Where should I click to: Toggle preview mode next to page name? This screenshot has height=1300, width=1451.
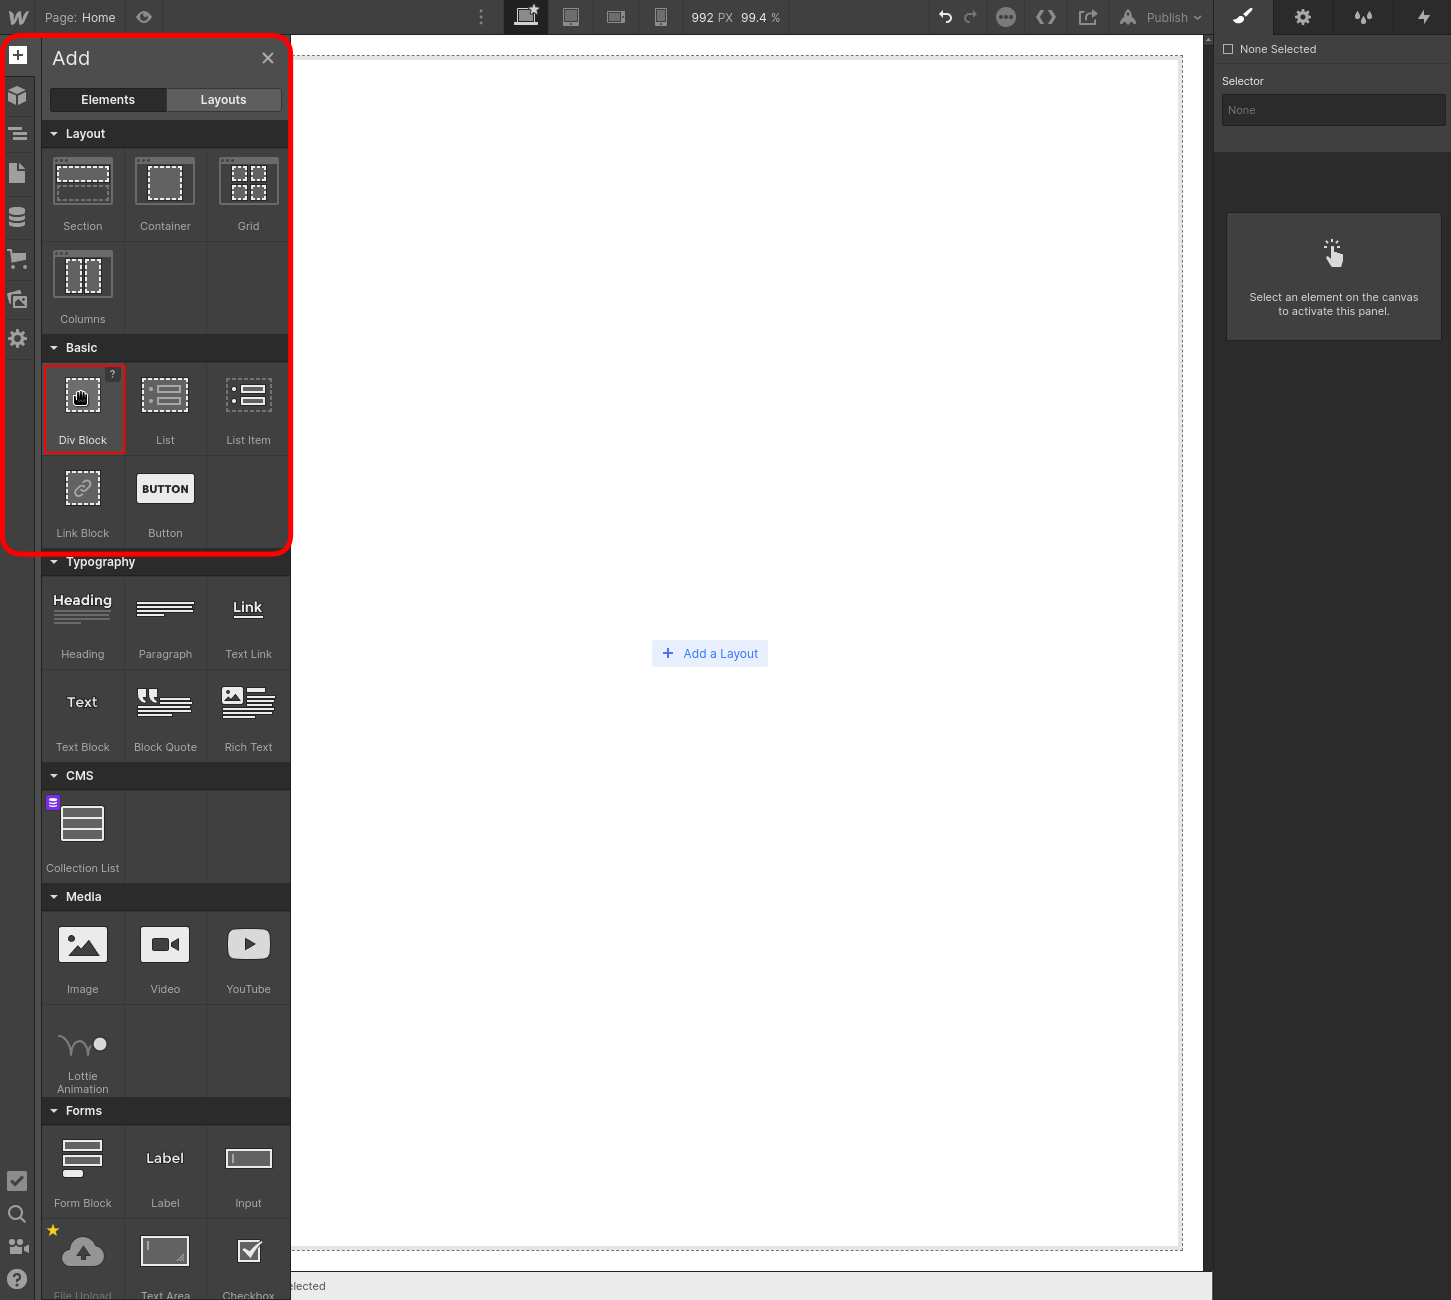click(x=143, y=17)
